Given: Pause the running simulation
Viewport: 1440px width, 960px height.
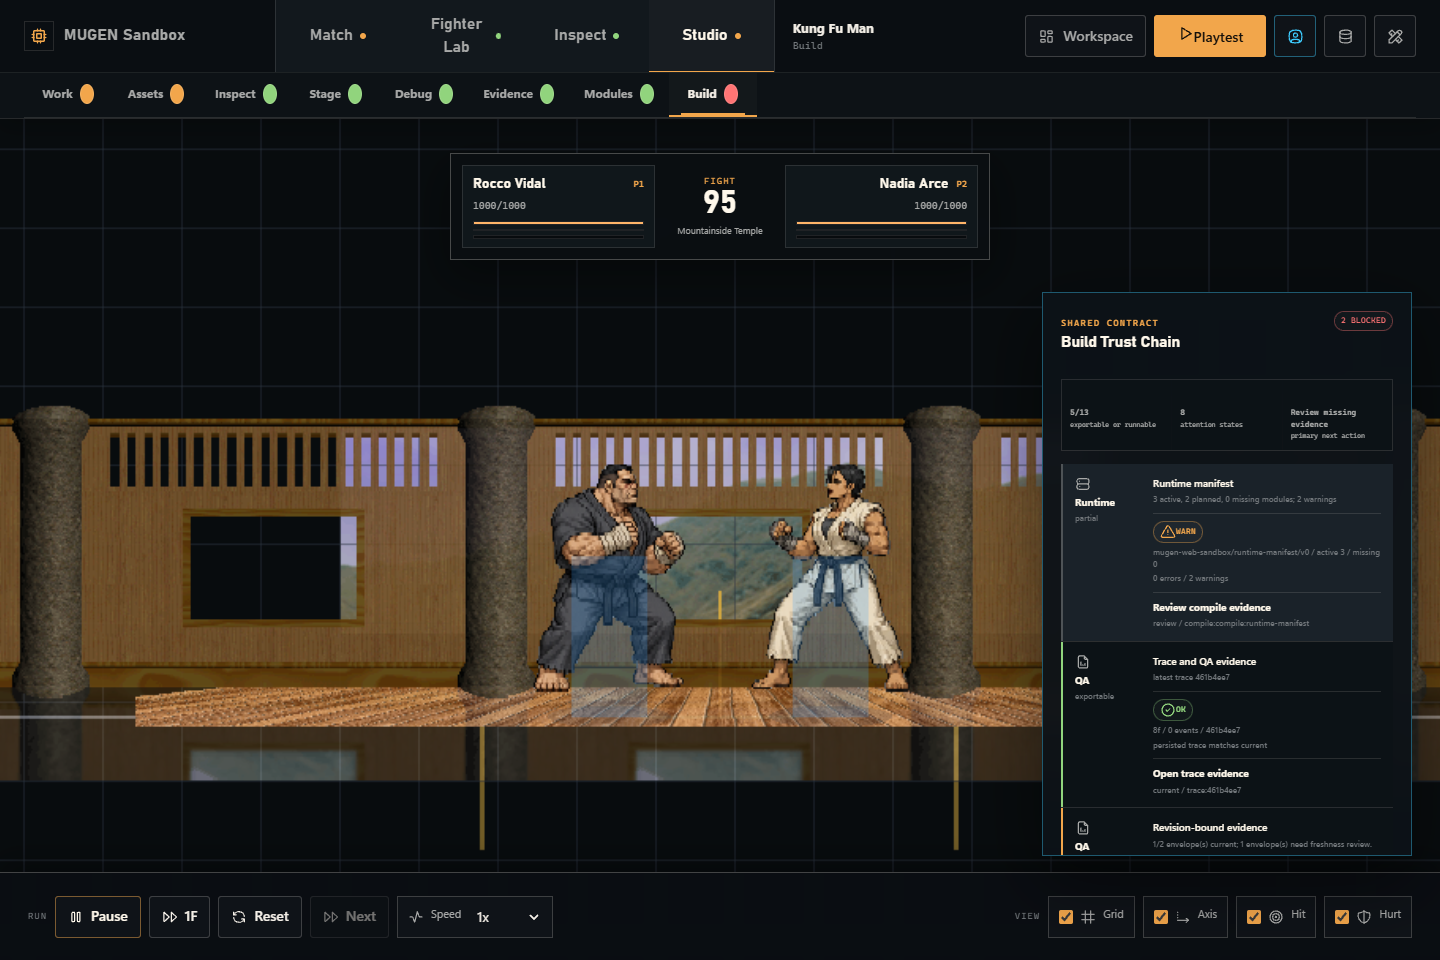Looking at the screenshot, I should [98, 917].
